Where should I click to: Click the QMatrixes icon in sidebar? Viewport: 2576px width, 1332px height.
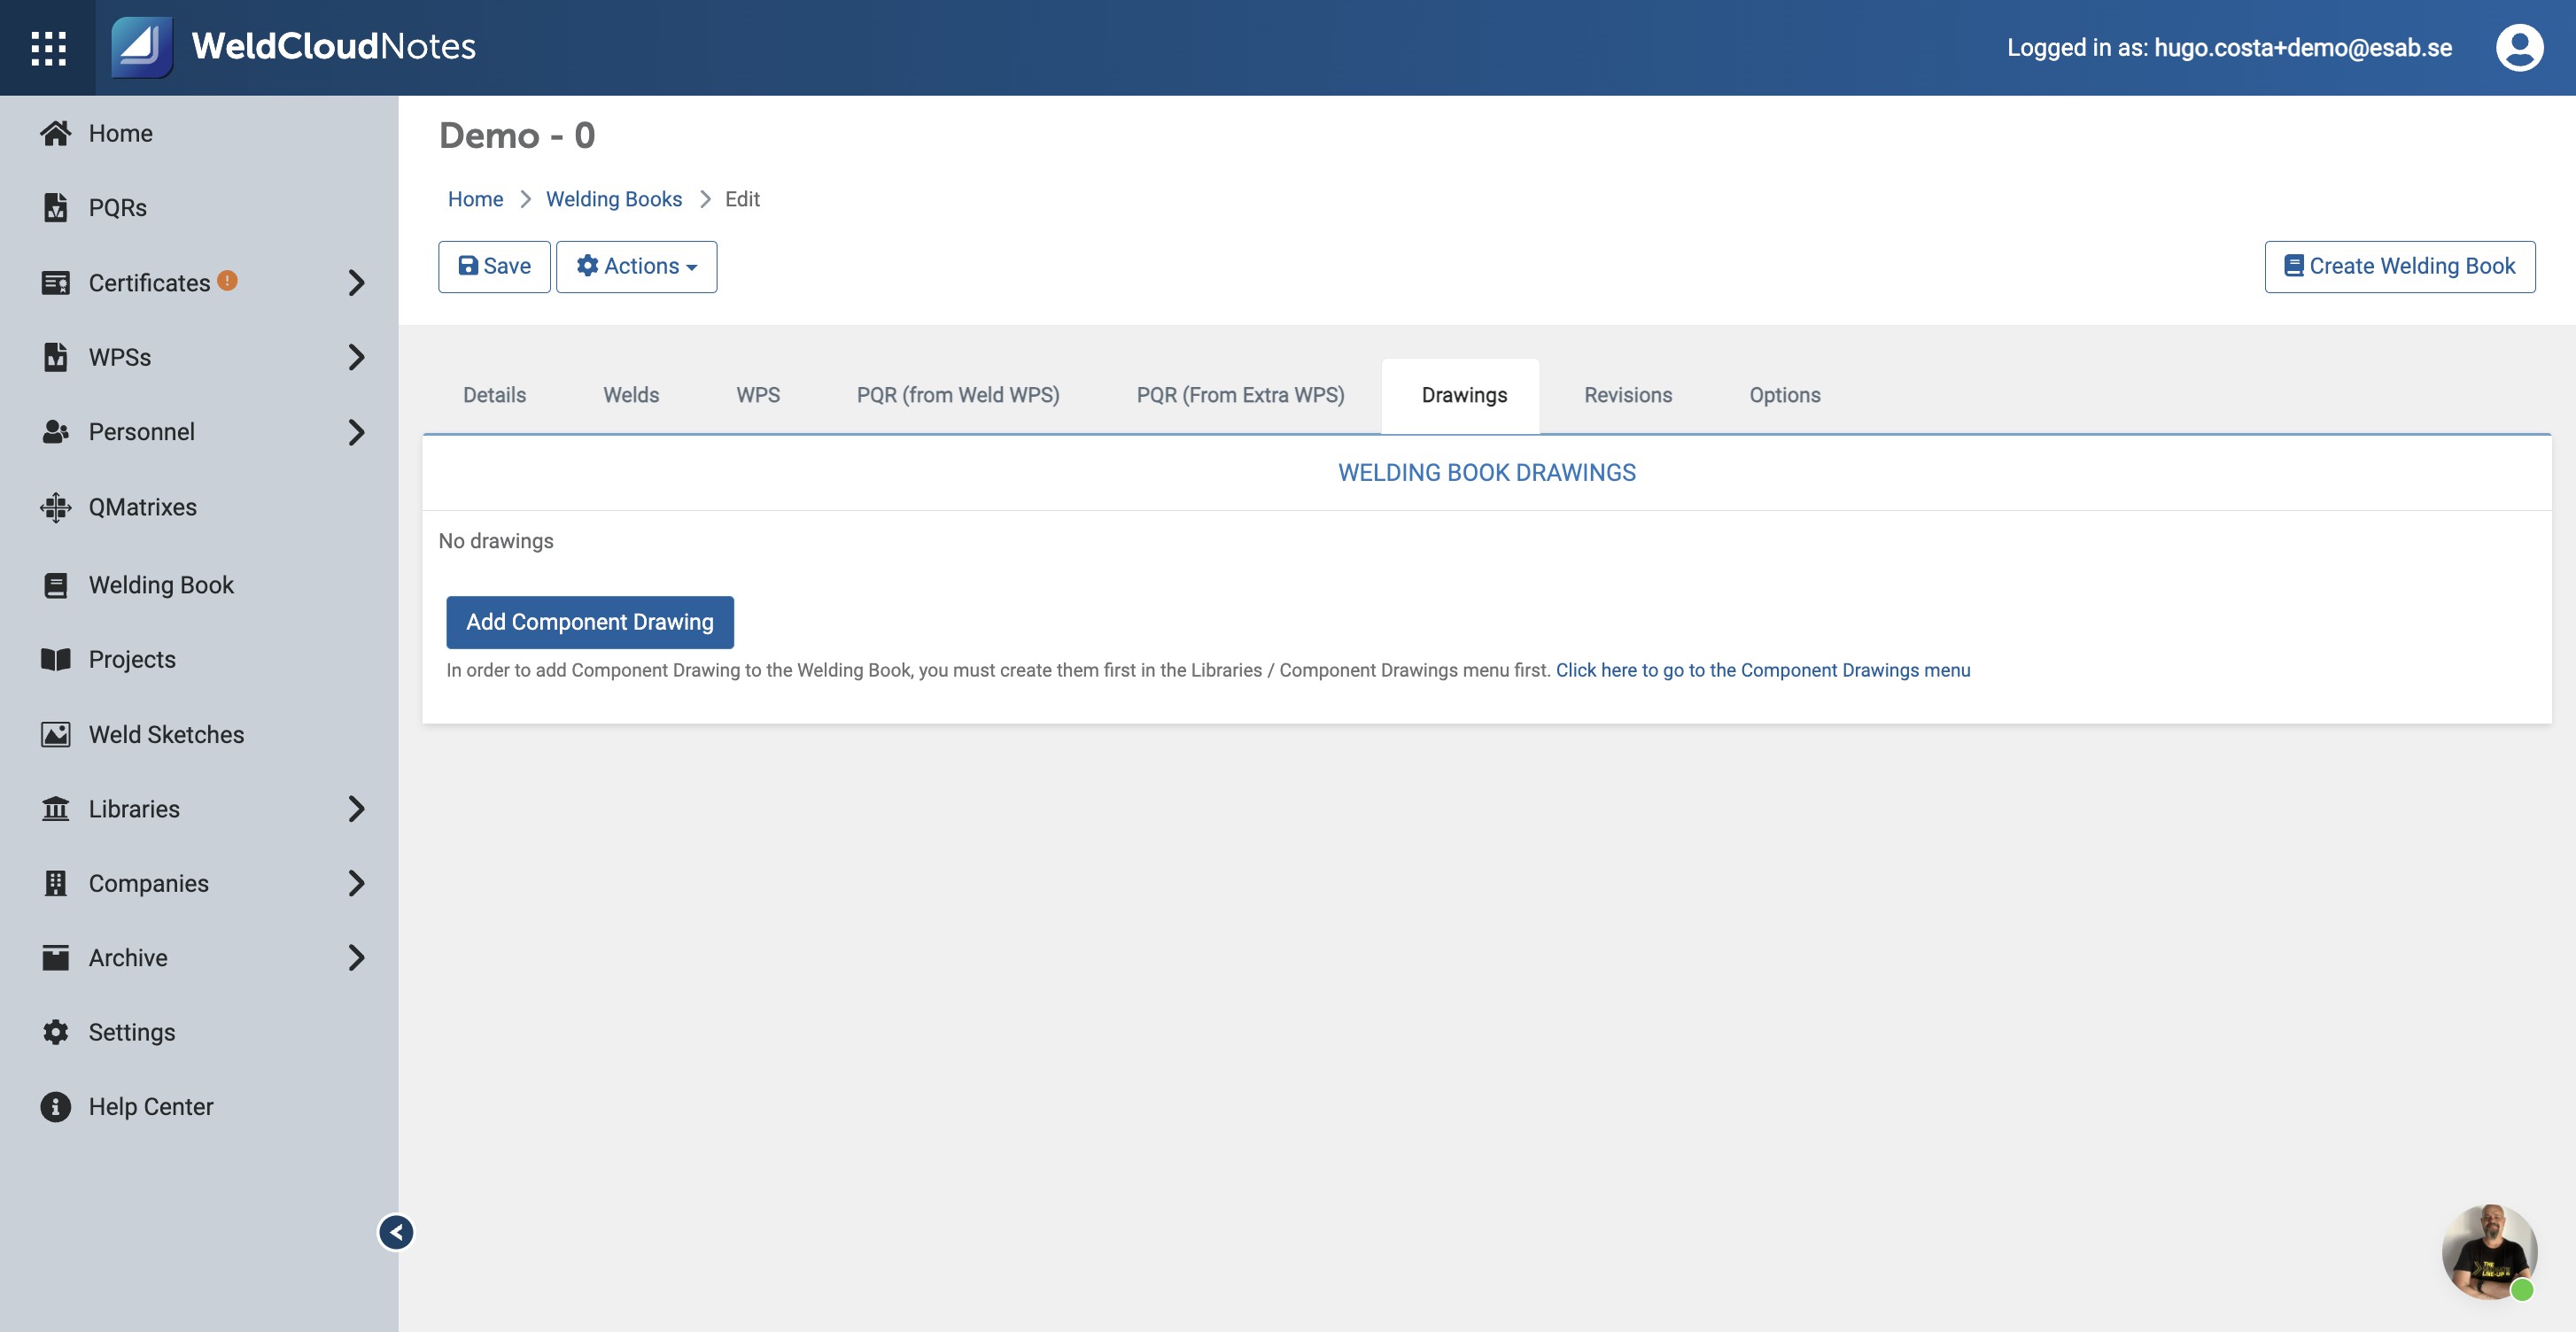56,507
